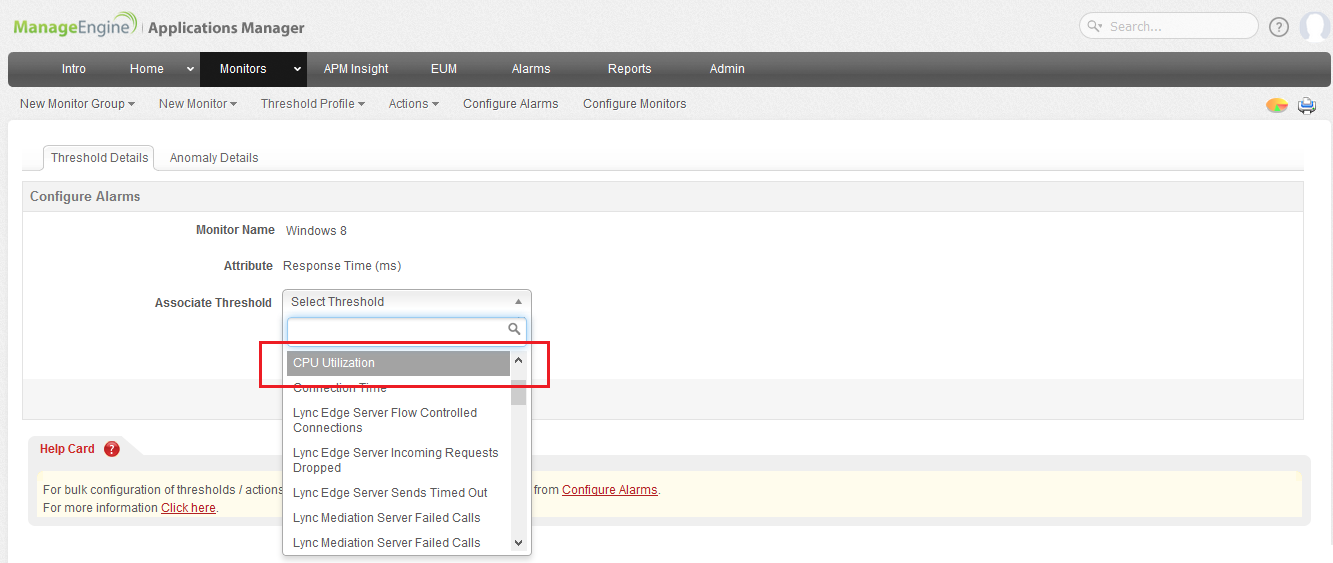Go to the Home tab
Viewport: 1333px width, 563px height.
pyautogui.click(x=147, y=69)
